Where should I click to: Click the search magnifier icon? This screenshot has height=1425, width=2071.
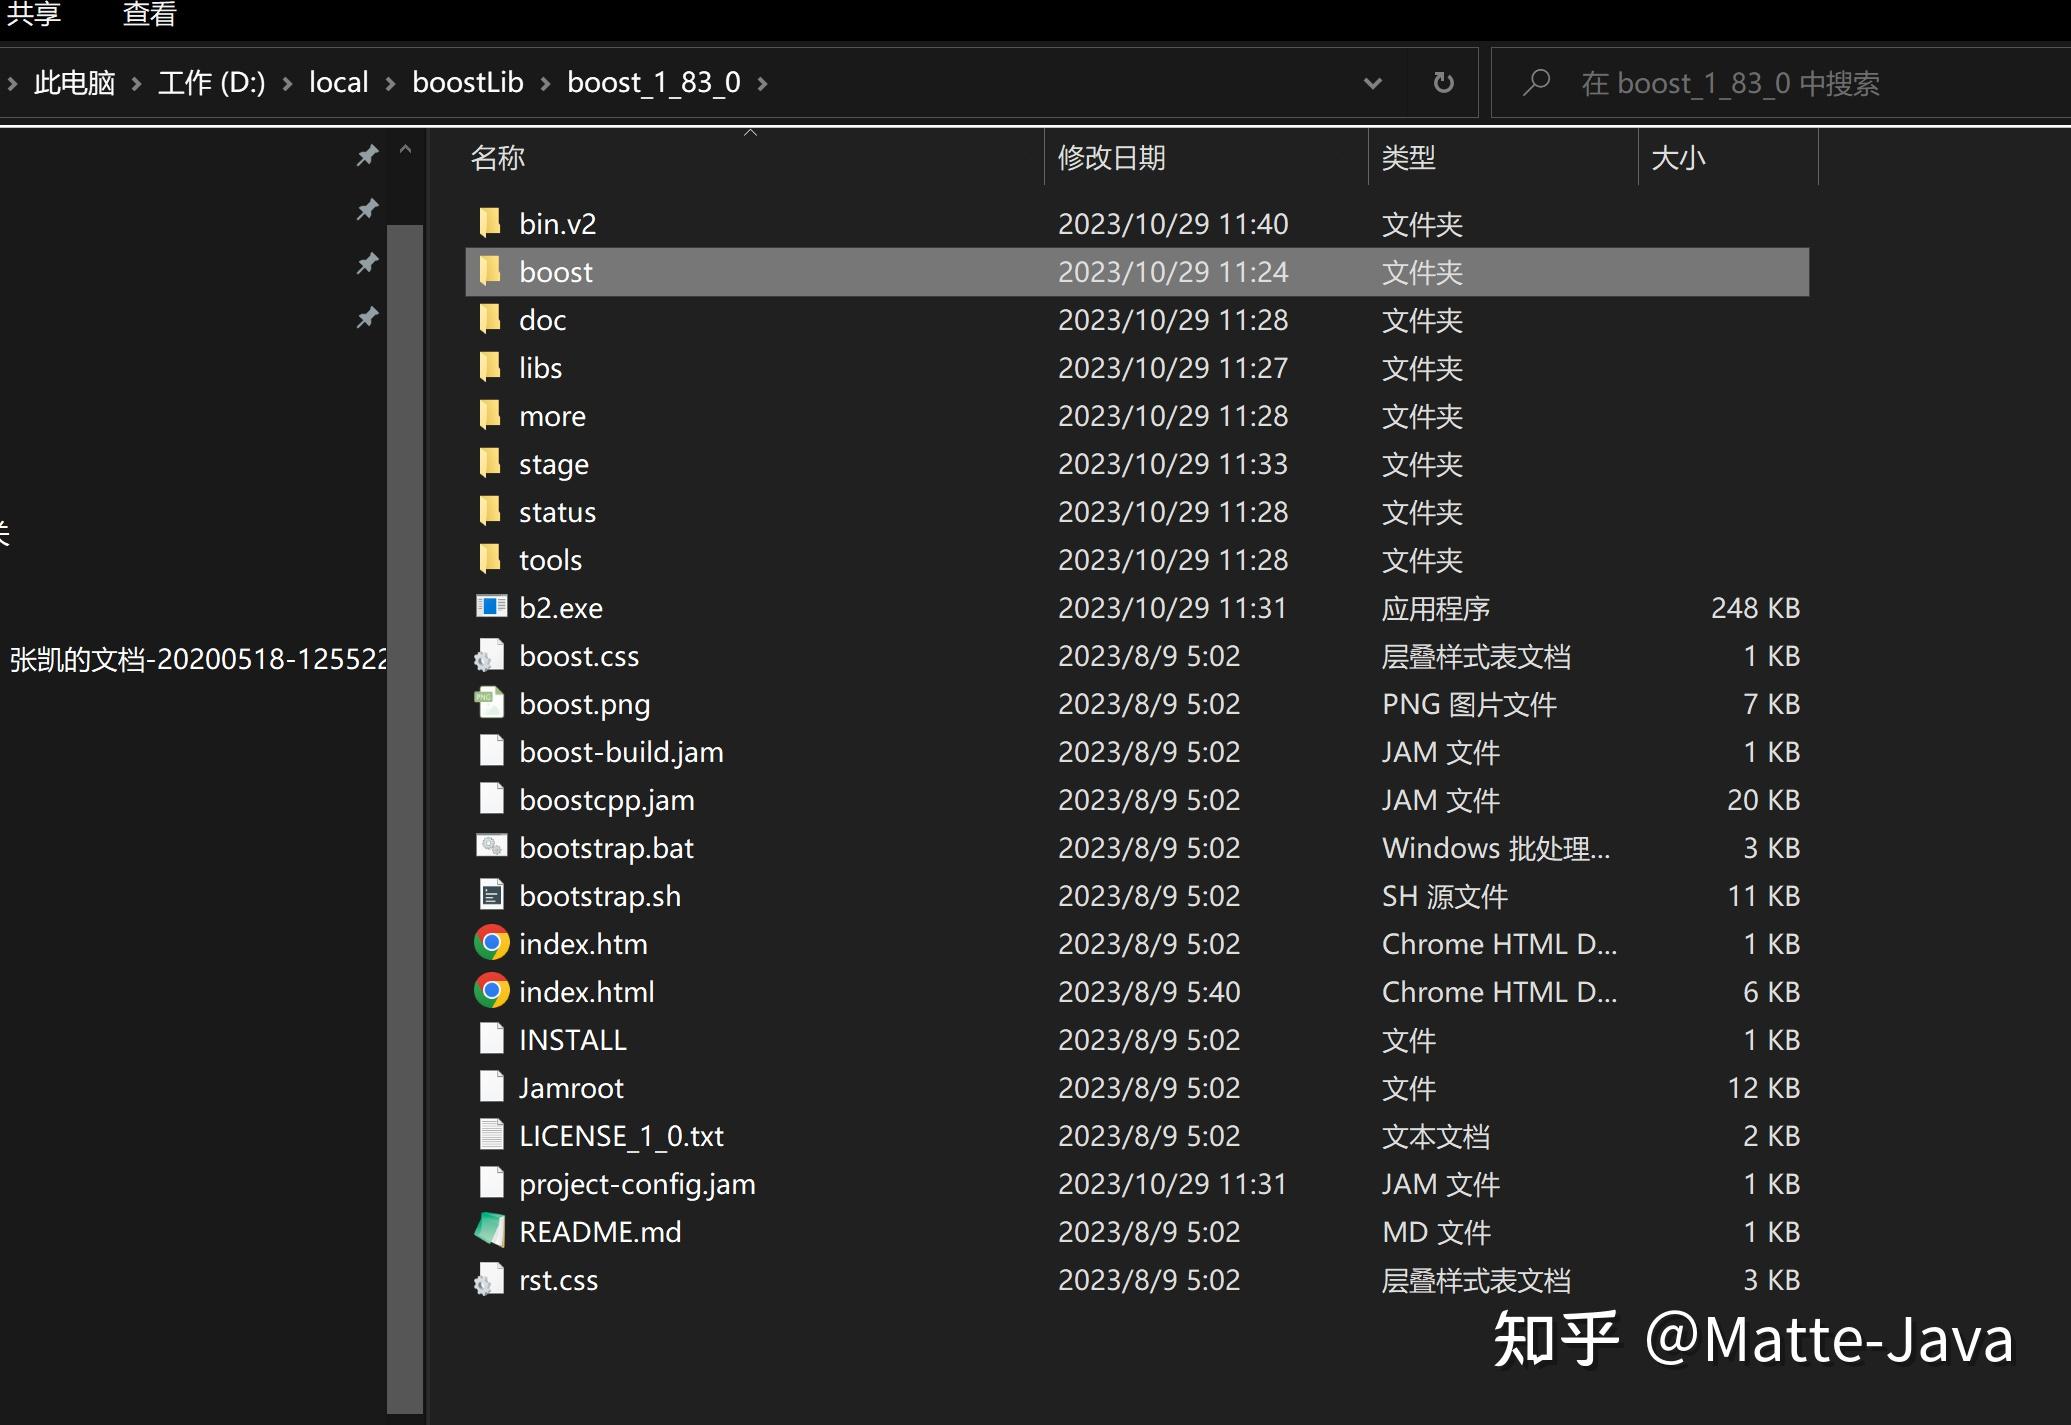point(1536,82)
